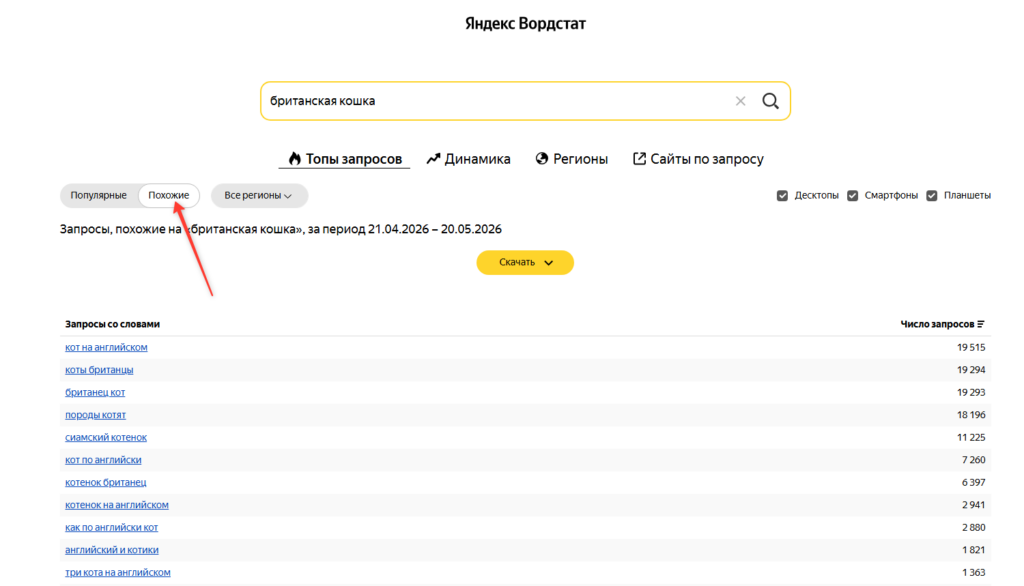Click the value 11 225
Viewport: 1024px width, 586px height.
point(971,438)
